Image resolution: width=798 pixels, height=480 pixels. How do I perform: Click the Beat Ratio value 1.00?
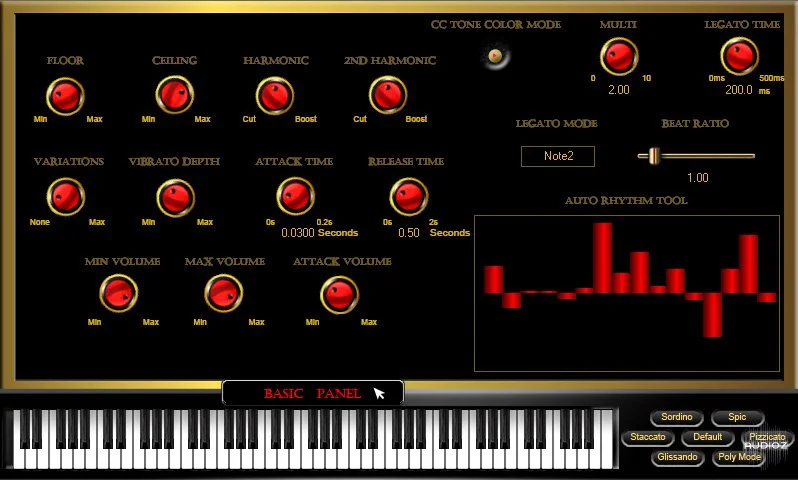pyautogui.click(x=698, y=178)
